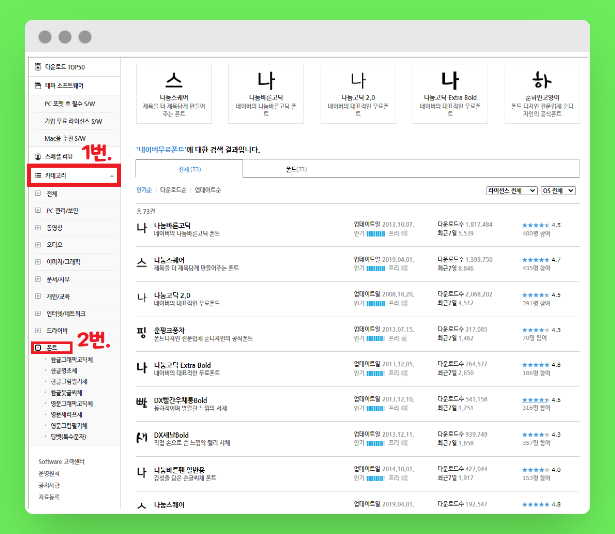This screenshot has height=534, width=615.
Task: Click the 훈핑크퐁차 핑 font icon
Action: tap(142, 333)
